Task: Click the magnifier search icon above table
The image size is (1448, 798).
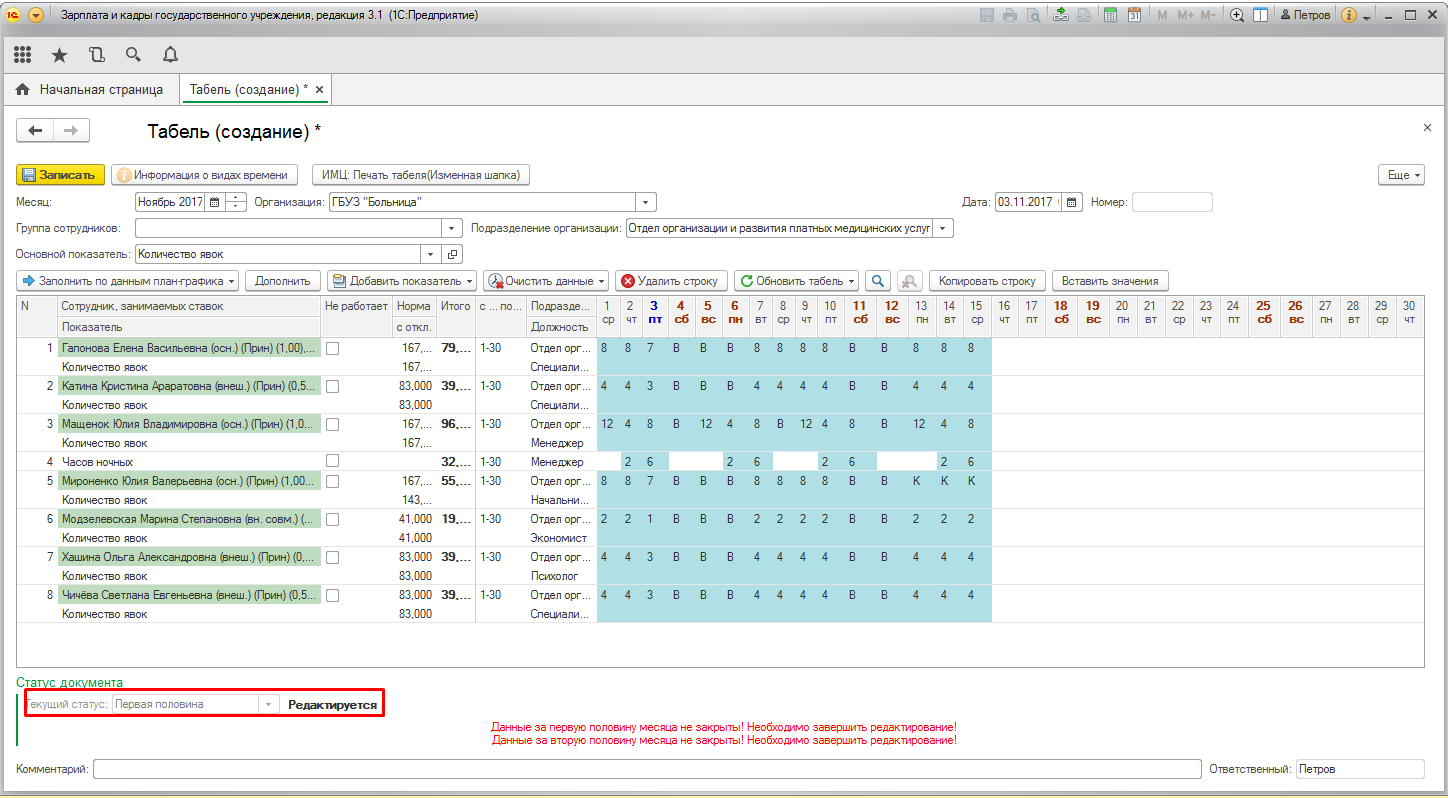Action: pyautogui.click(x=877, y=281)
